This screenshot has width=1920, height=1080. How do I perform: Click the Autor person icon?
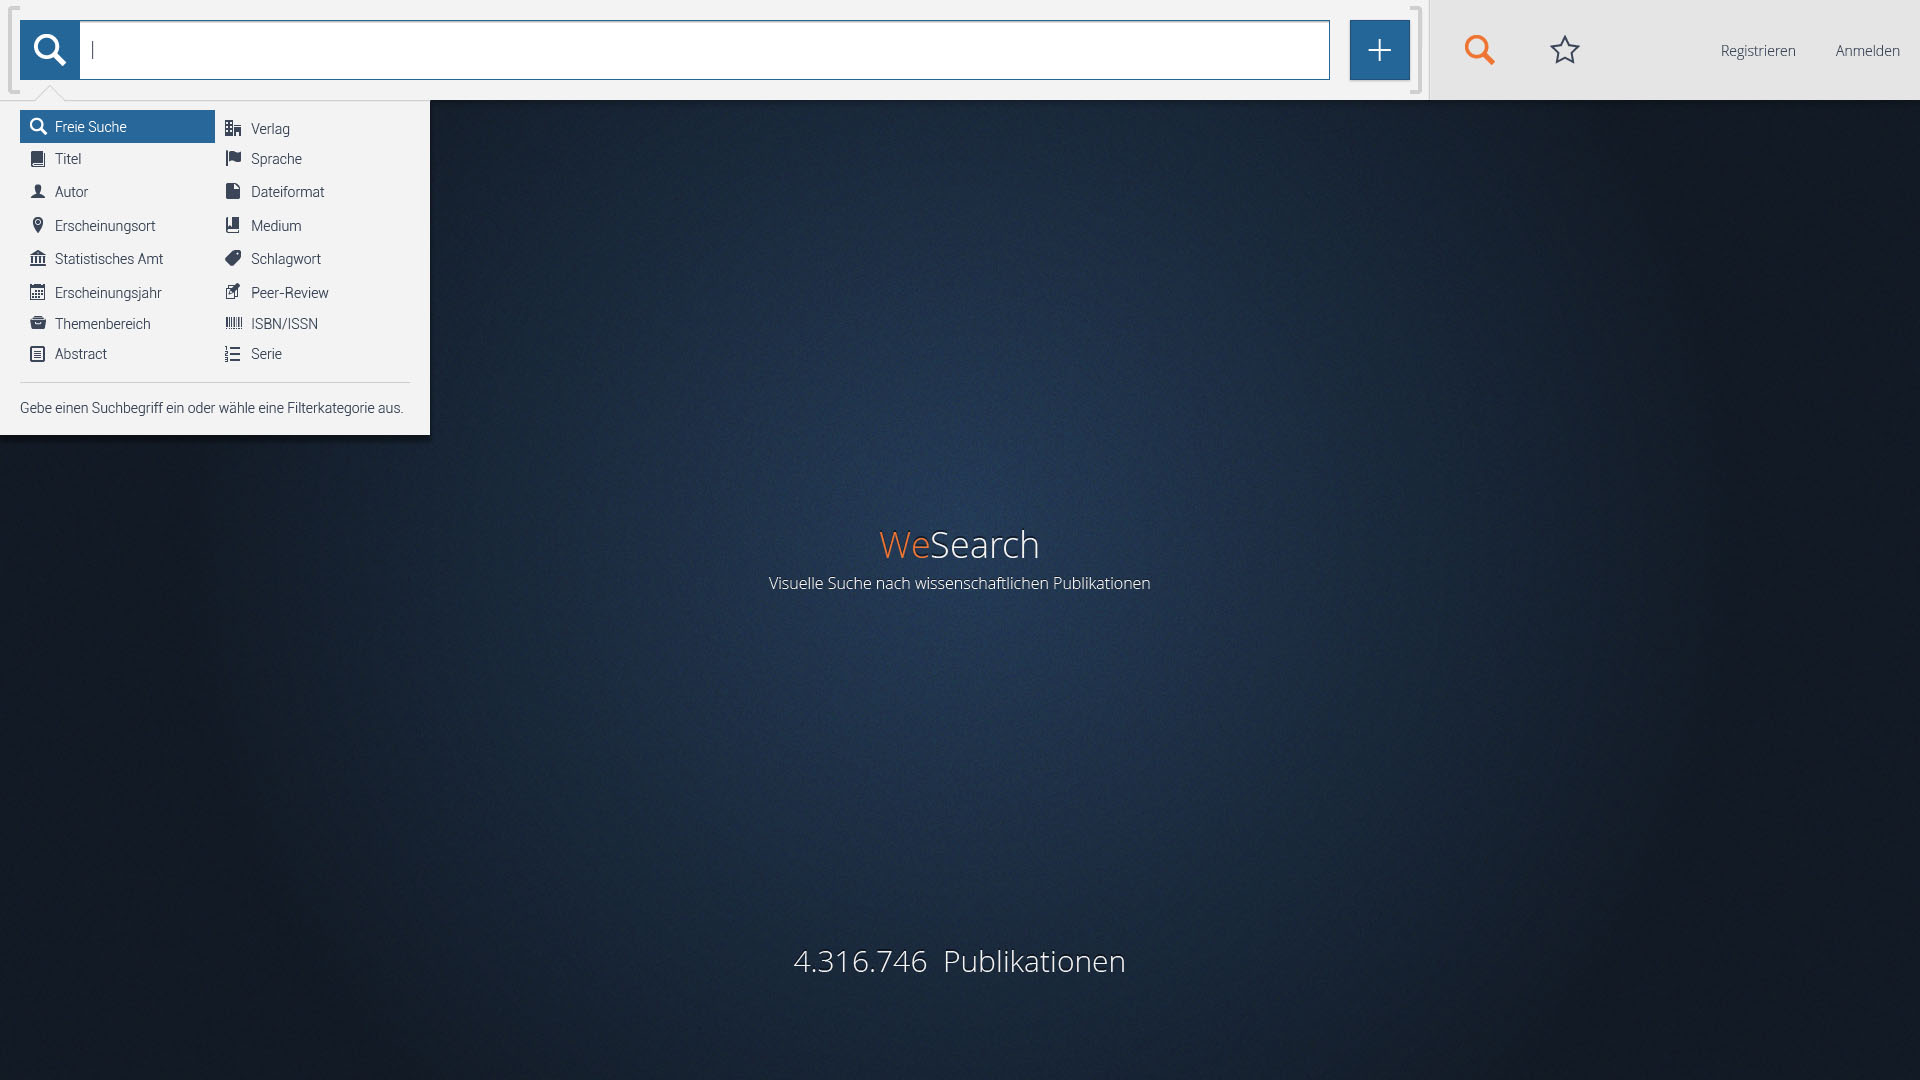pyautogui.click(x=38, y=192)
